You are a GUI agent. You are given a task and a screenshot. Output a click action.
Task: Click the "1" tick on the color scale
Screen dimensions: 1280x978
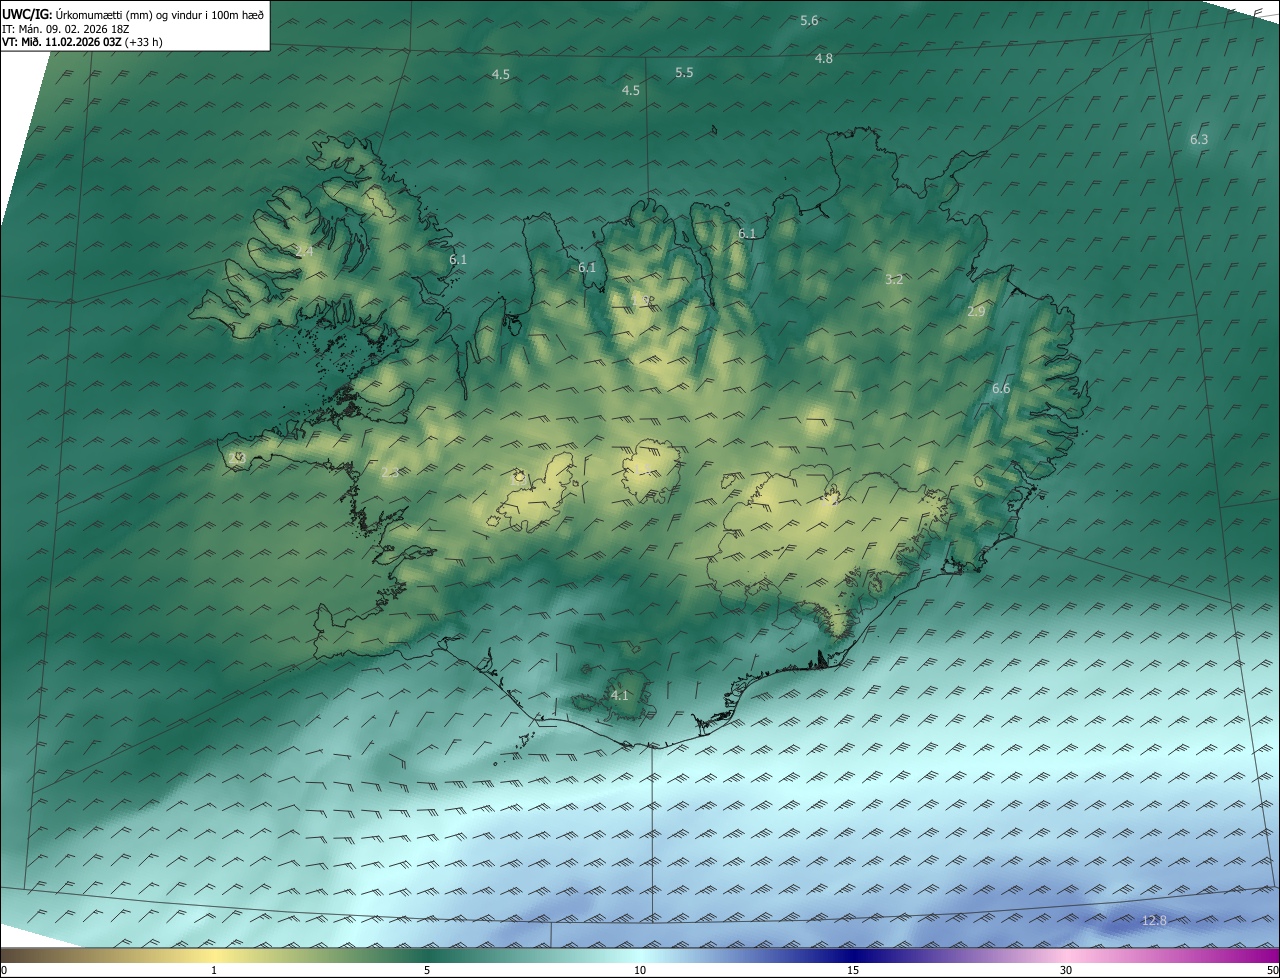pos(214,970)
